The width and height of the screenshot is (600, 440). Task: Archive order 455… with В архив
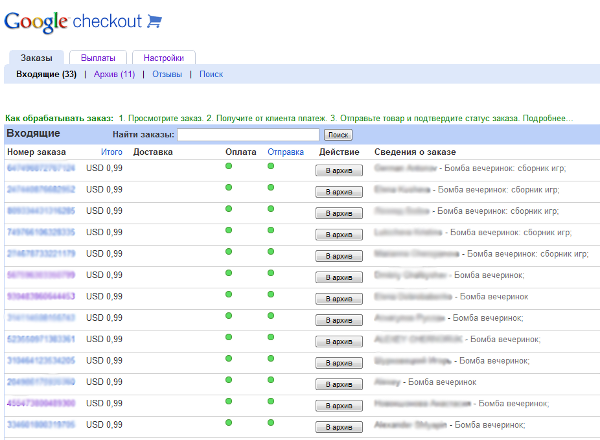pyautogui.click(x=339, y=406)
